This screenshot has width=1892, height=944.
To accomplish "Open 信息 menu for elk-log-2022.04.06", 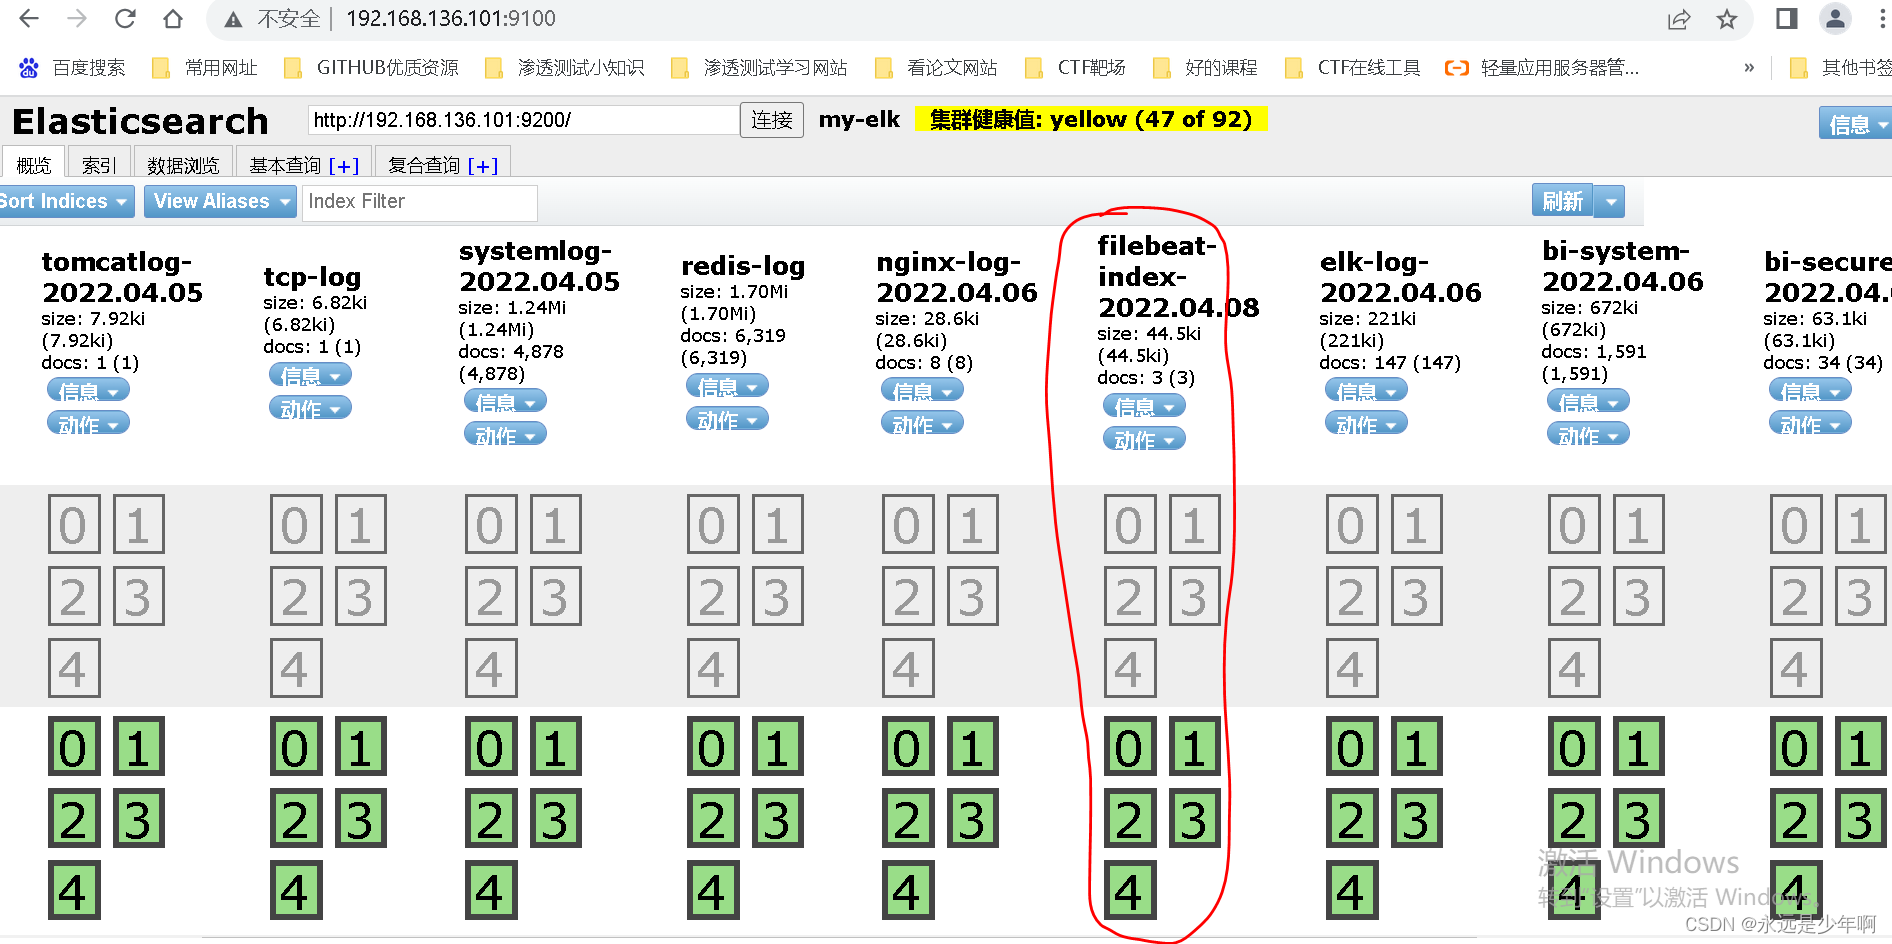I will [1367, 391].
